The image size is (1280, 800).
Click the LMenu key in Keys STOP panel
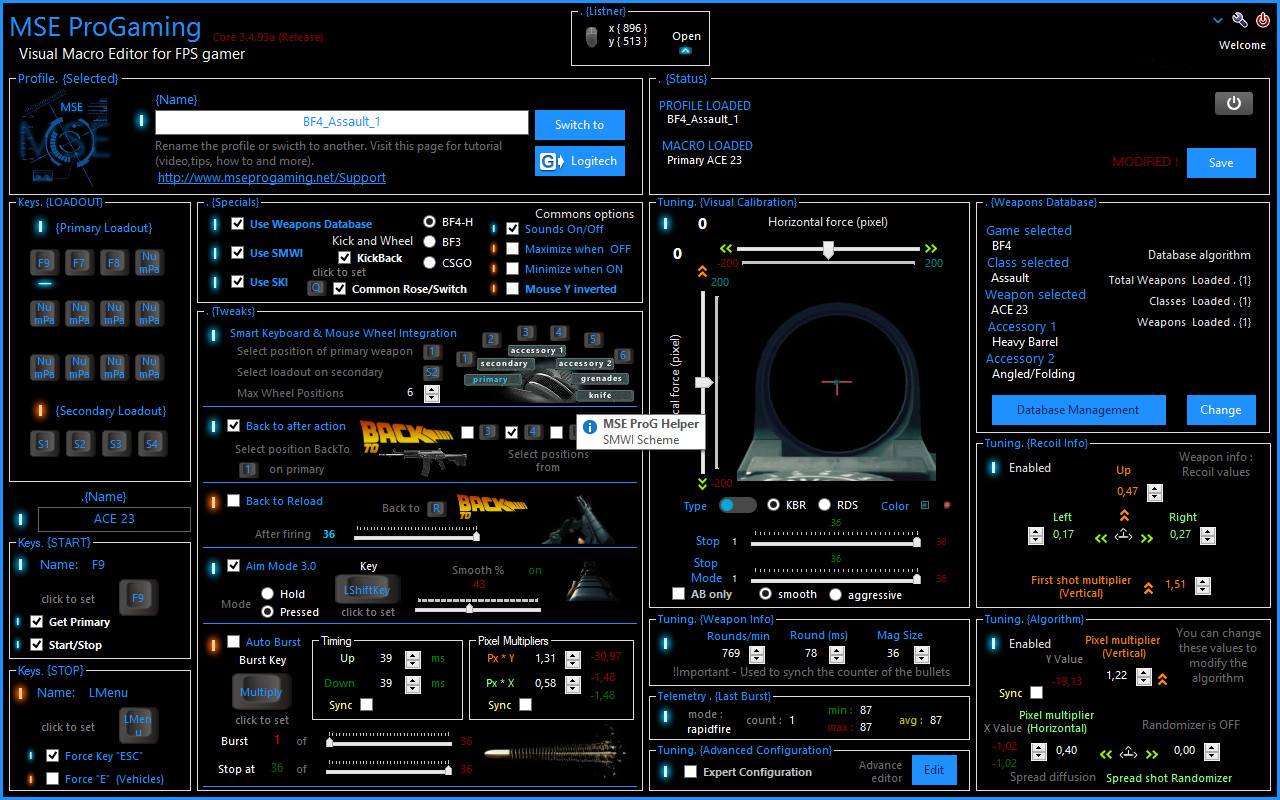(x=137, y=725)
